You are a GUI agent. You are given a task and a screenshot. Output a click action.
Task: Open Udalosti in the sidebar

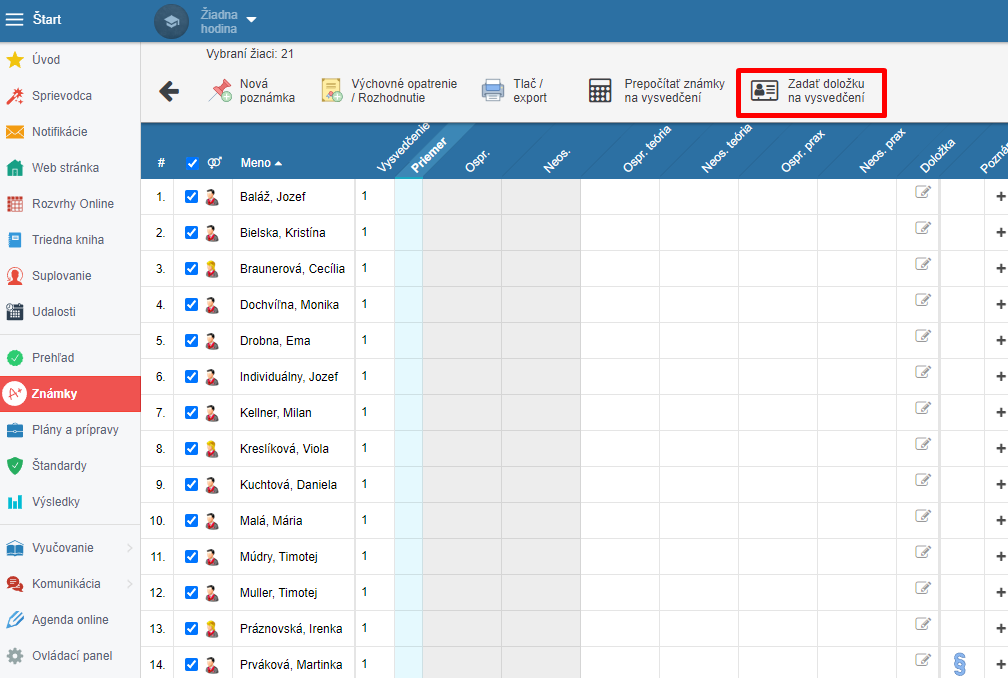click(x=70, y=312)
